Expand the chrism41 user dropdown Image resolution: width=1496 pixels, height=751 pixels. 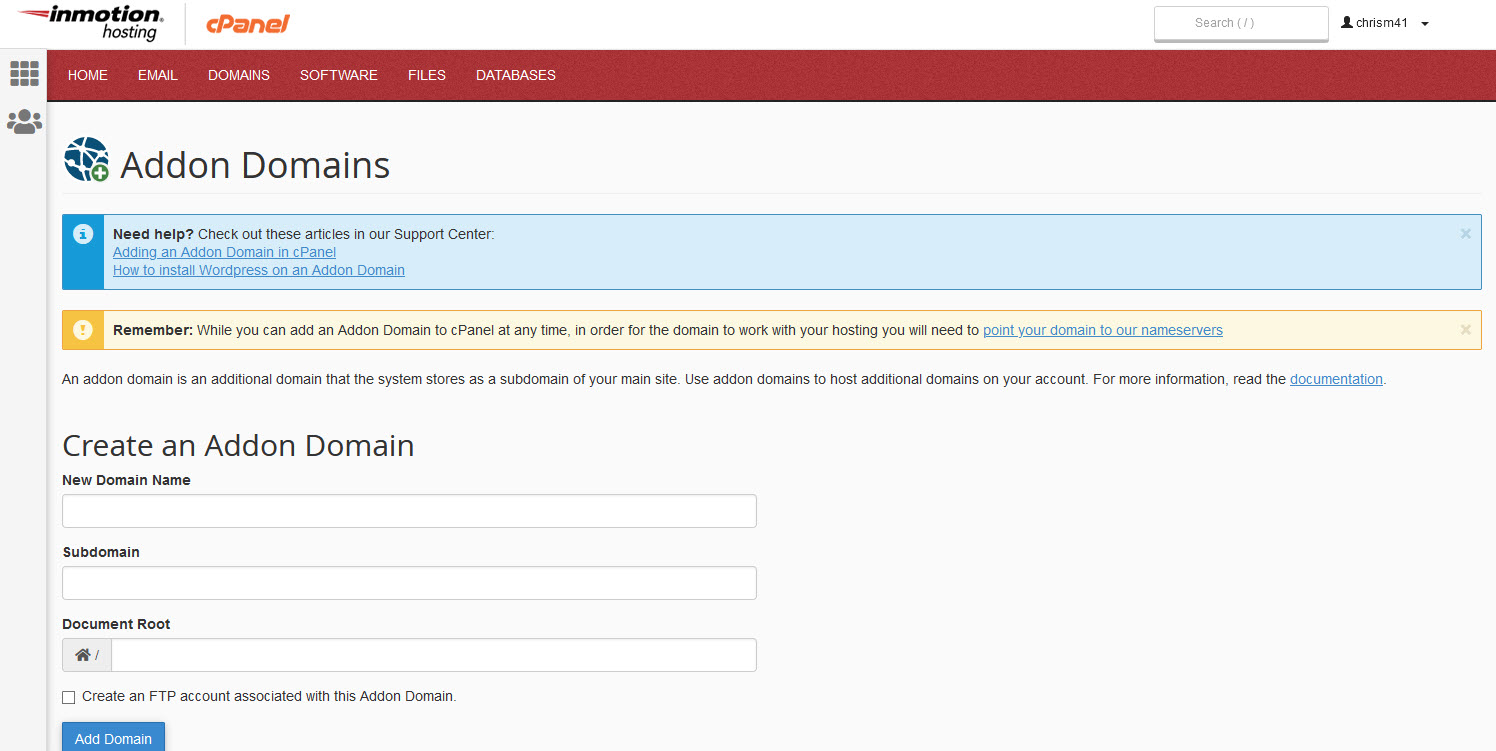click(1385, 23)
